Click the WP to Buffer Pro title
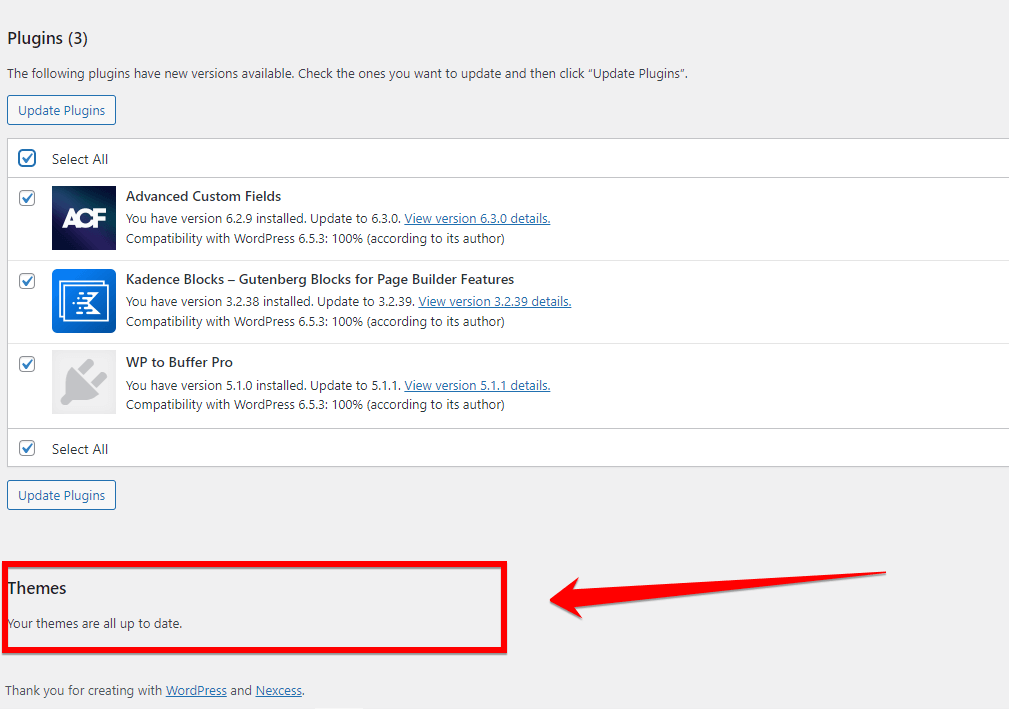 click(179, 362)
